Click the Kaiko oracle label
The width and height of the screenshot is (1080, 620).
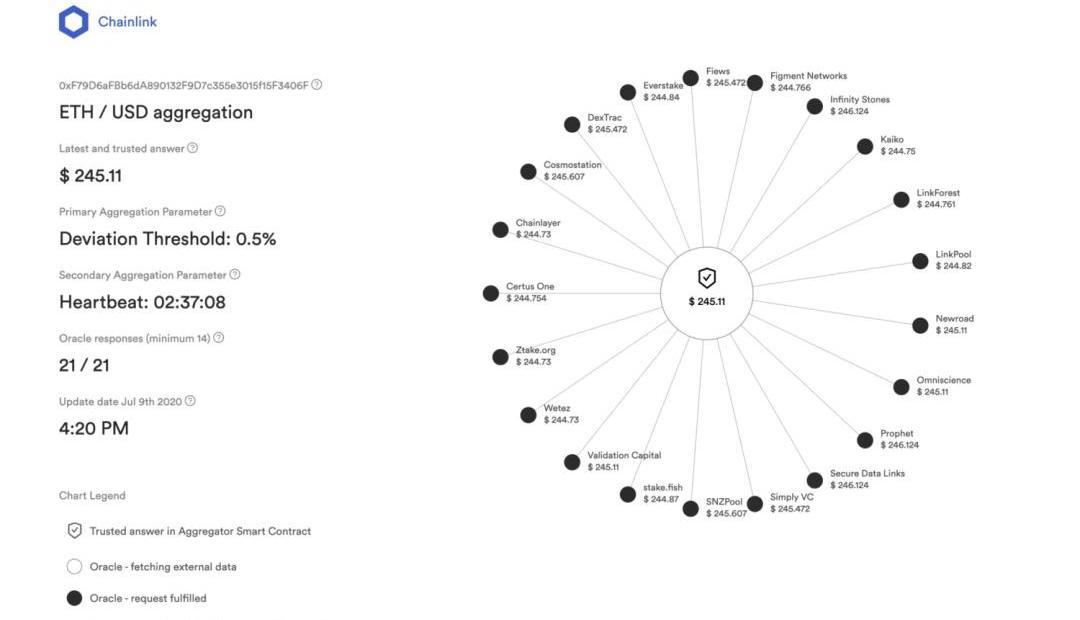click(892, 139)
